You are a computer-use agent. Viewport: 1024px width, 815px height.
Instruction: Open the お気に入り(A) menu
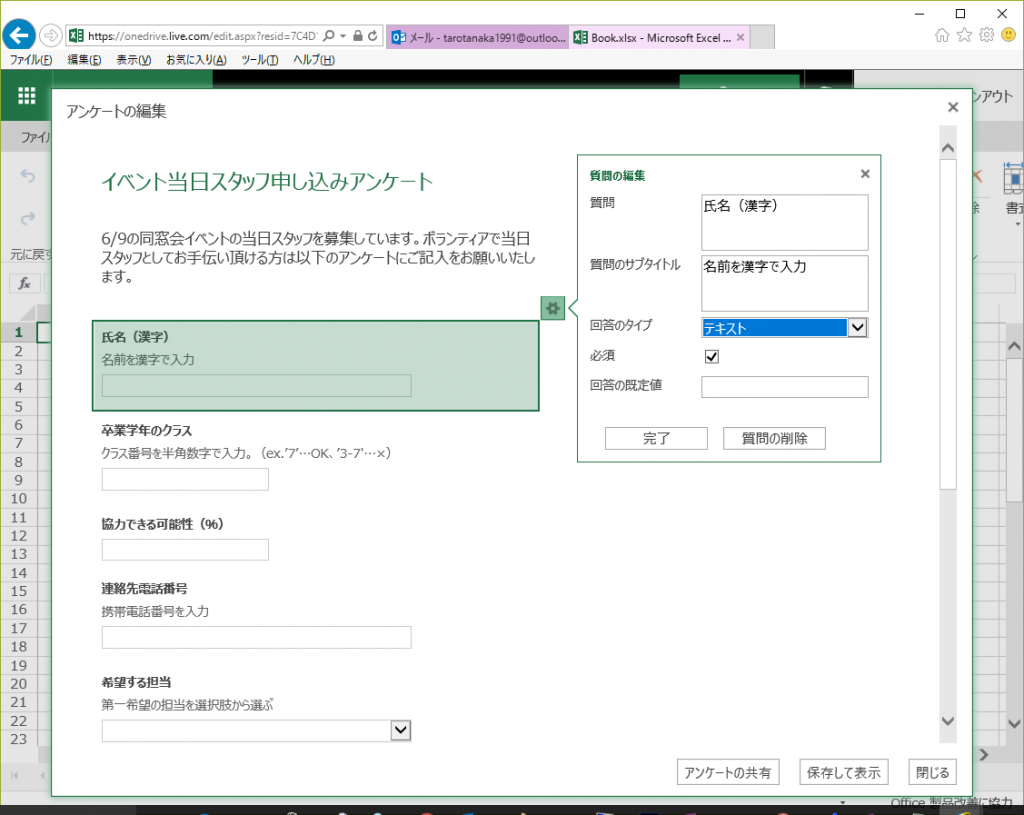(196, 60)
